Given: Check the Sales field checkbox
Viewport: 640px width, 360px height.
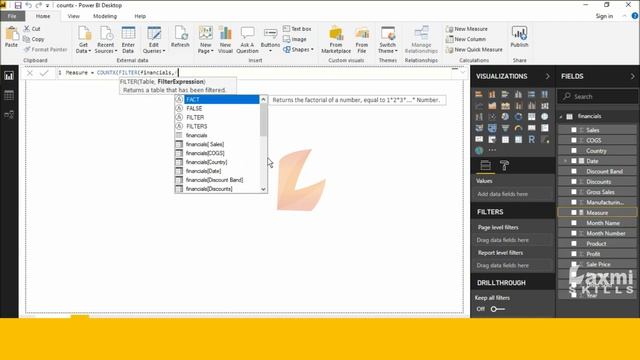Looking at the screenshot, I should [574, 130].
